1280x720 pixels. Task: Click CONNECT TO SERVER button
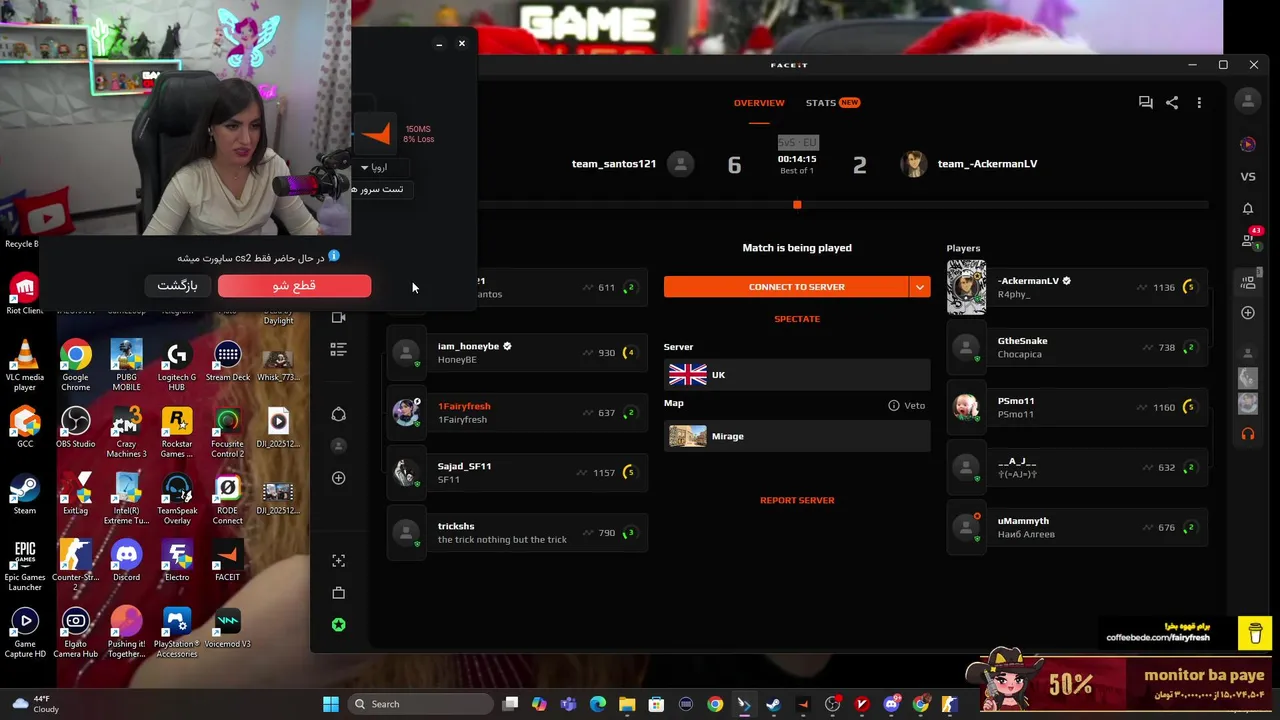pos(786,287)
